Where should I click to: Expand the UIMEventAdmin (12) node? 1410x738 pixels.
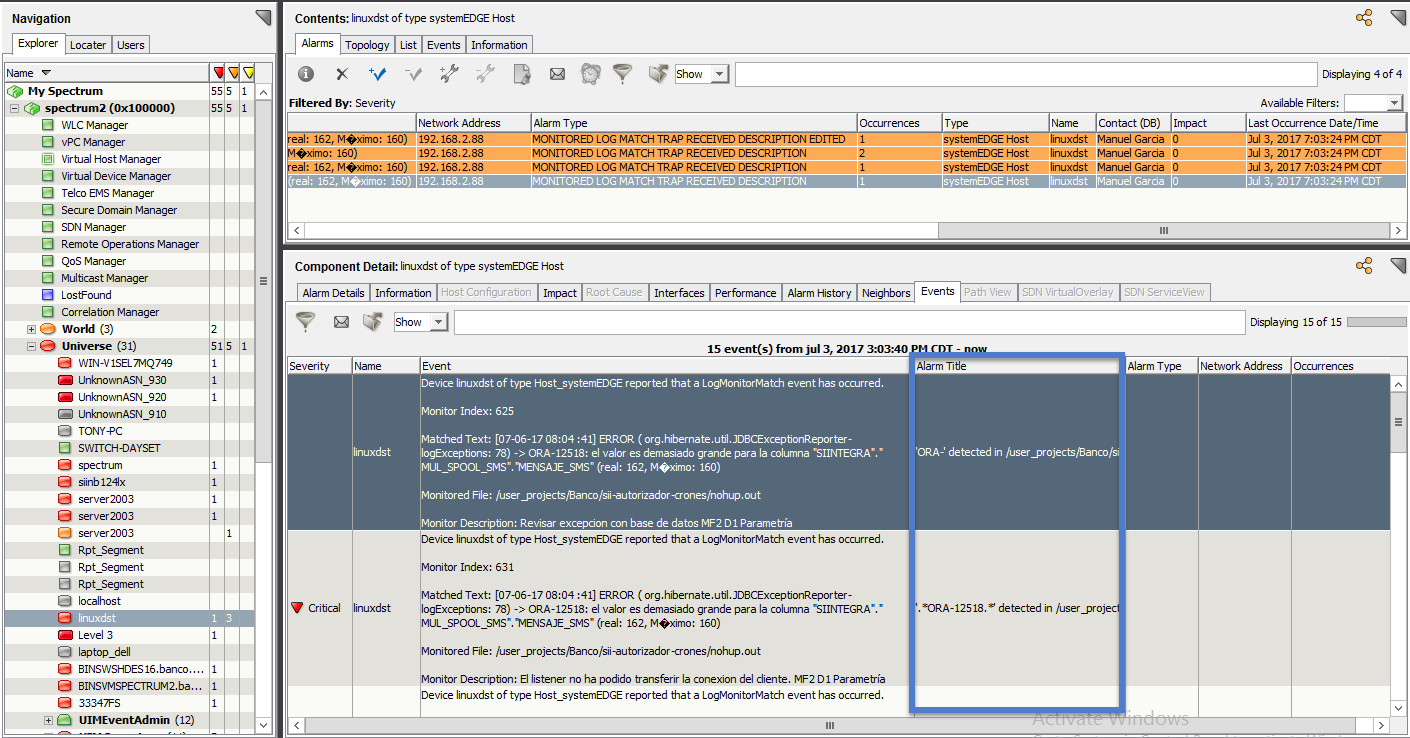48,720
